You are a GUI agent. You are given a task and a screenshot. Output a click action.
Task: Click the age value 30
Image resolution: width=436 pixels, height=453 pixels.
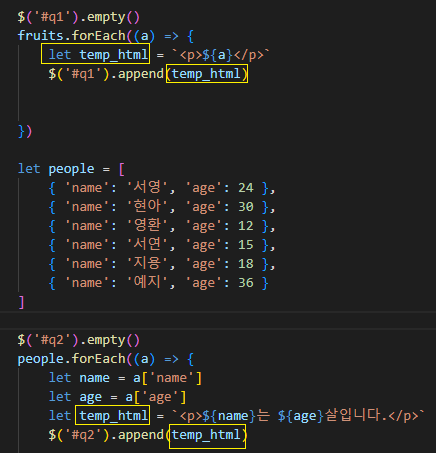[x=246, y=207]
